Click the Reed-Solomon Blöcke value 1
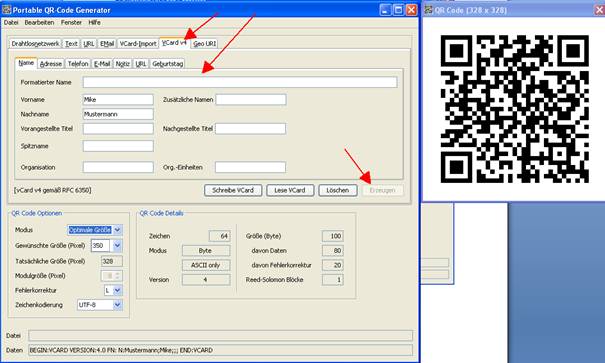Screen dimensions: 605x363 click(333, 280)
